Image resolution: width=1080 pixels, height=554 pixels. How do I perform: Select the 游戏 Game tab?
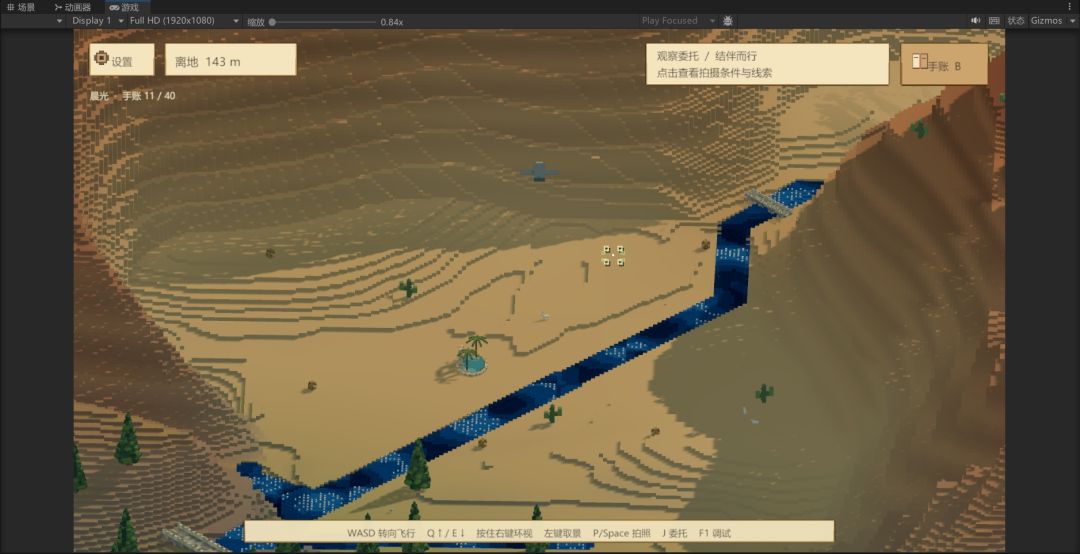[x=125, y=7]
